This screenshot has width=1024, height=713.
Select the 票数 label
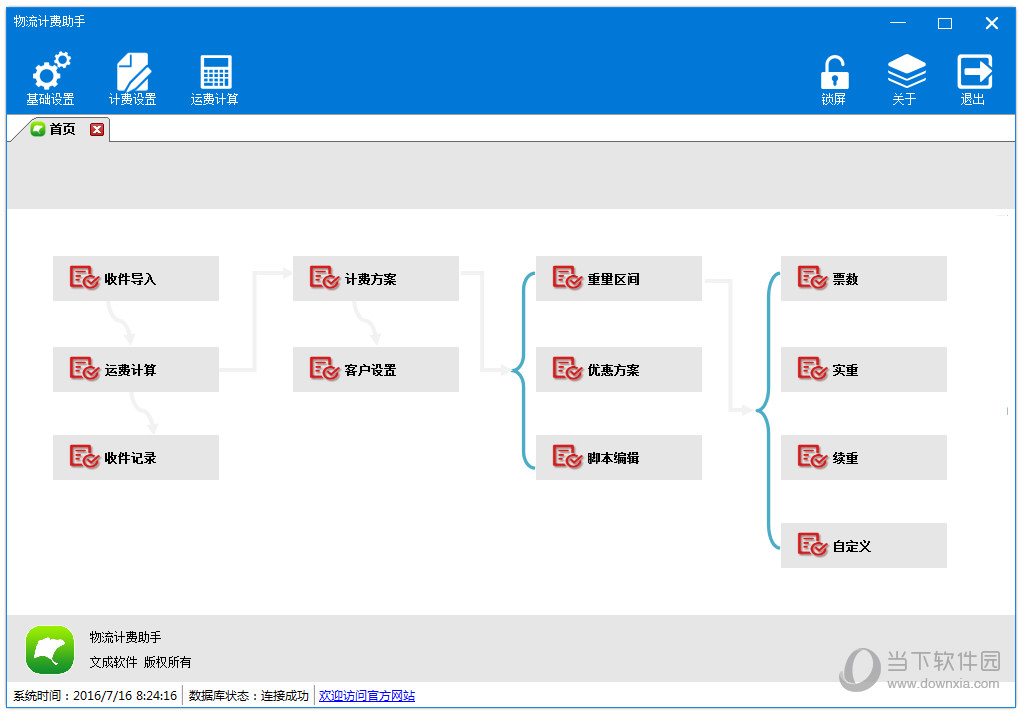(x=845, y=279)
